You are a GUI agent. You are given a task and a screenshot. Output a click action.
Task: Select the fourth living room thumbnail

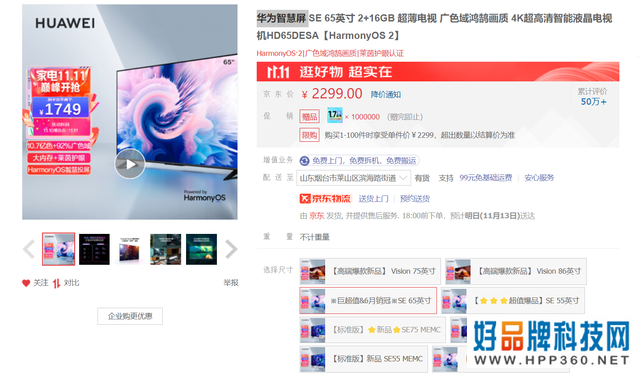point(165,249)
